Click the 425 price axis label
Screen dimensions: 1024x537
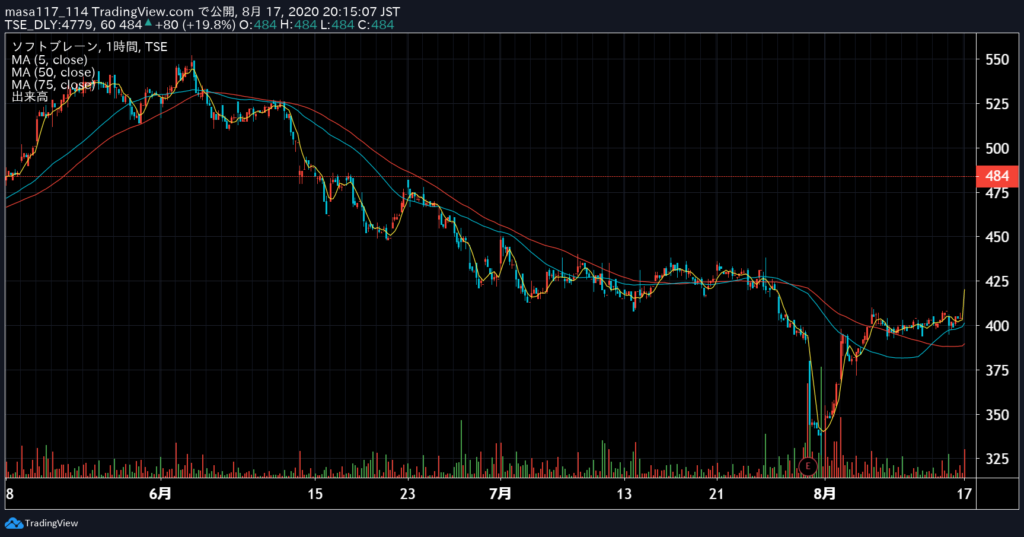click(997, 282)
